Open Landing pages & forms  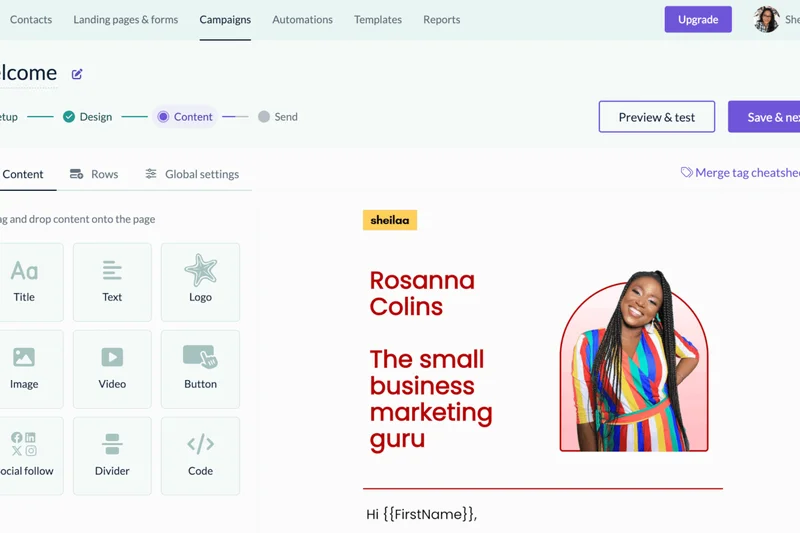(126, 19)
